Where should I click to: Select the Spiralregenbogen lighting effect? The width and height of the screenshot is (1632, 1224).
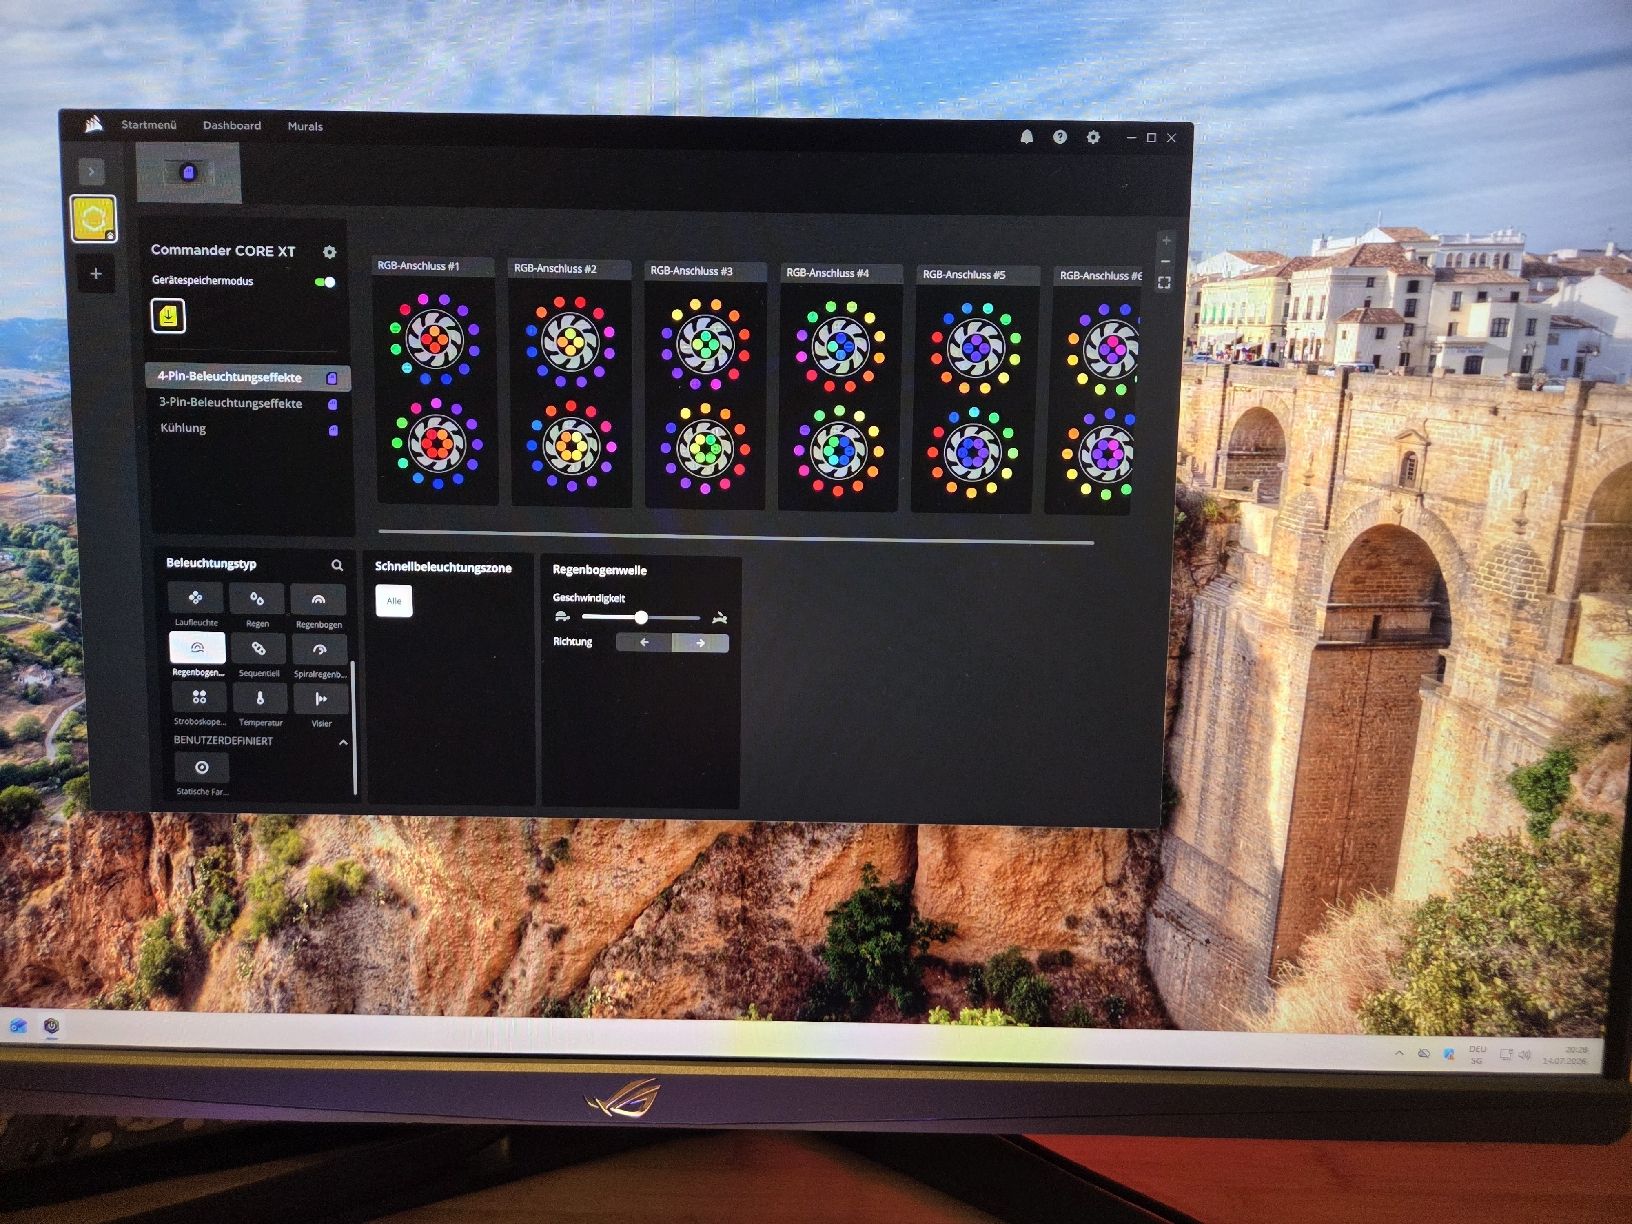319,650
